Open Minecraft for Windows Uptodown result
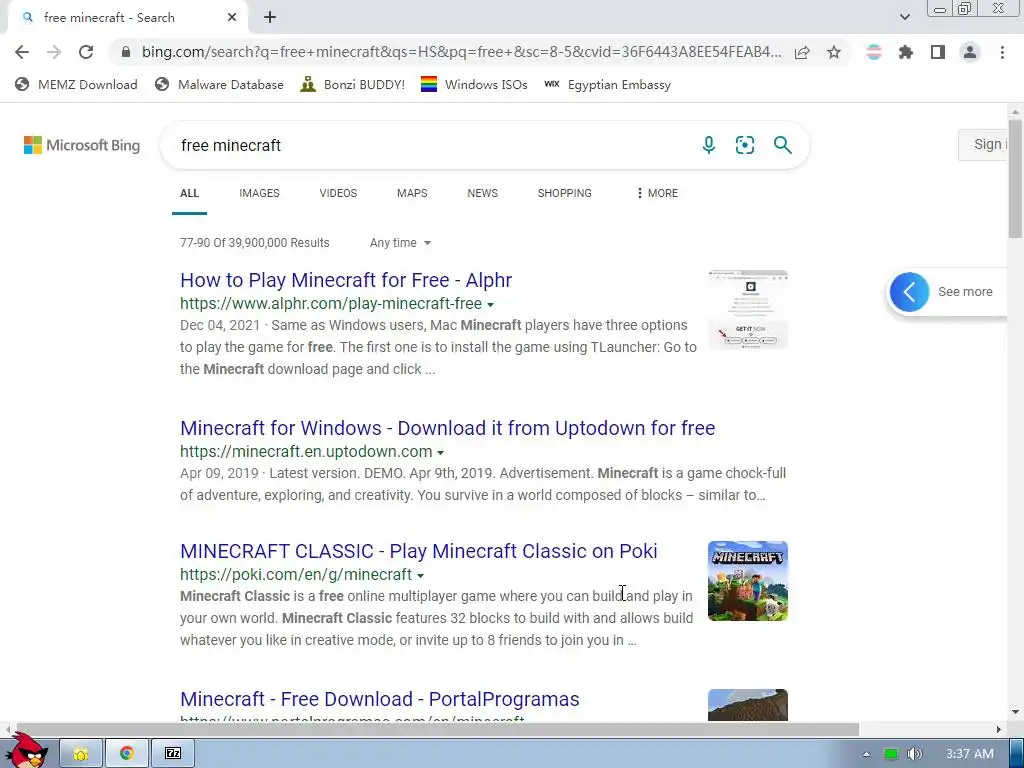The image size is (1024, 768). click(447, 428)
